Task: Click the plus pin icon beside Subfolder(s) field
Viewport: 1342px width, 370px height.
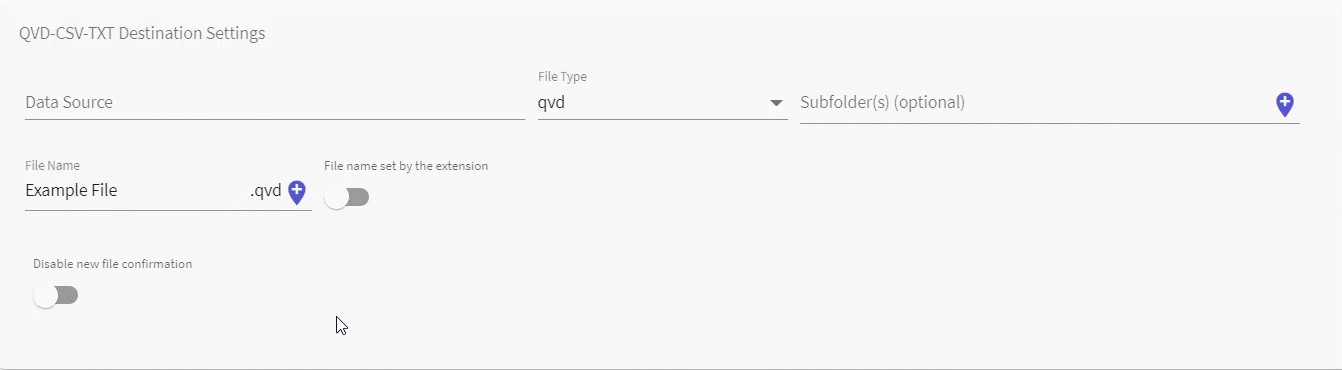Action: pyautogui.click(x=1285, y=104)
